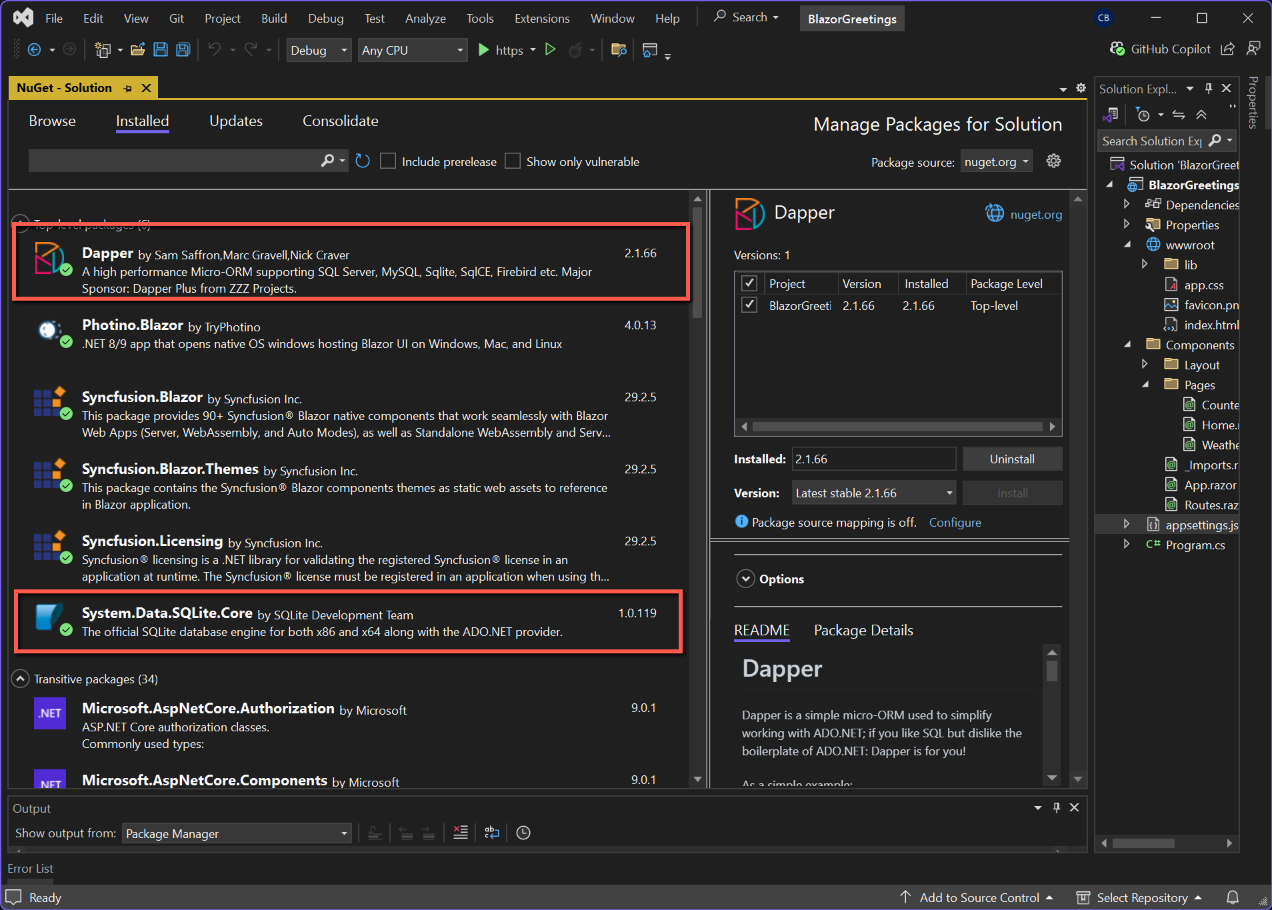The width and height of the screenshot is (1272, 910).
Task: Open NuGet package source settings gear
Action: (x=1053, y=161)
